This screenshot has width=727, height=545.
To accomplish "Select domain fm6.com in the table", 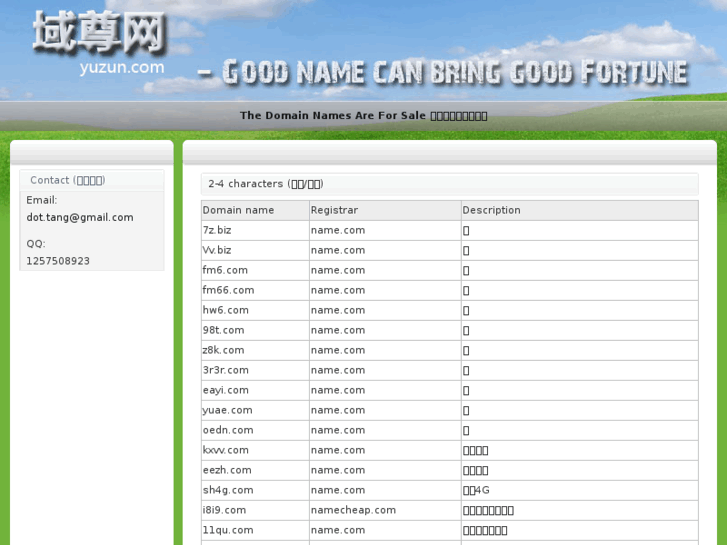I will [225, 270].
